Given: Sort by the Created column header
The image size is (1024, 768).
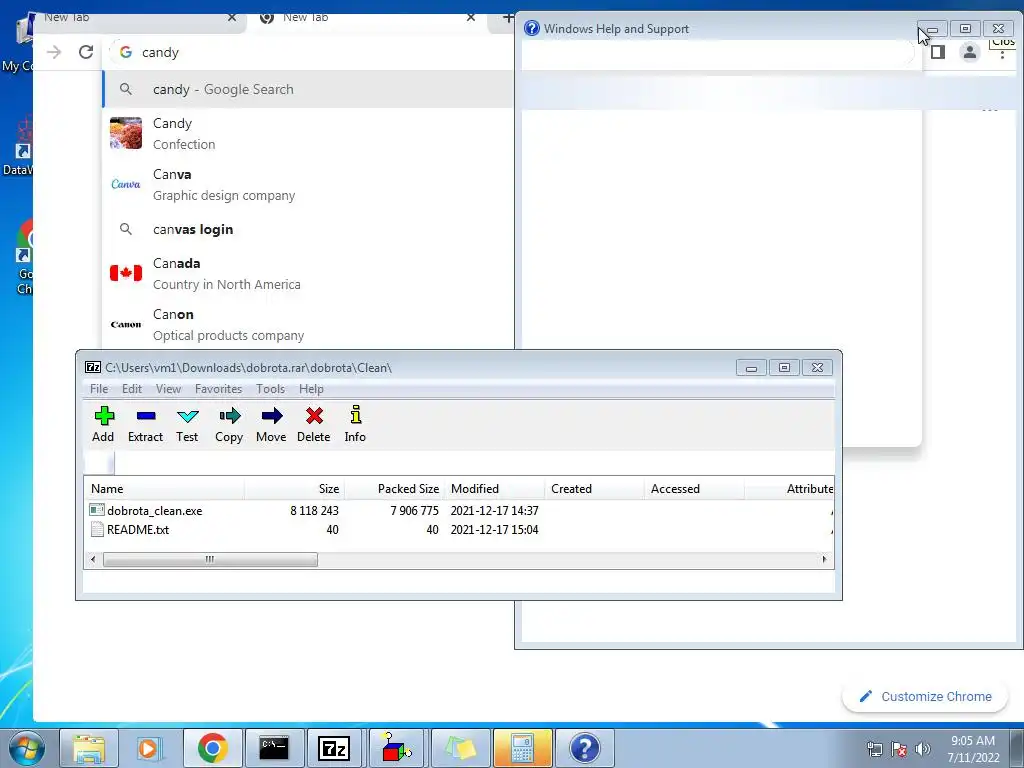Looking at the screenshot, I should (x=594, y=488).
